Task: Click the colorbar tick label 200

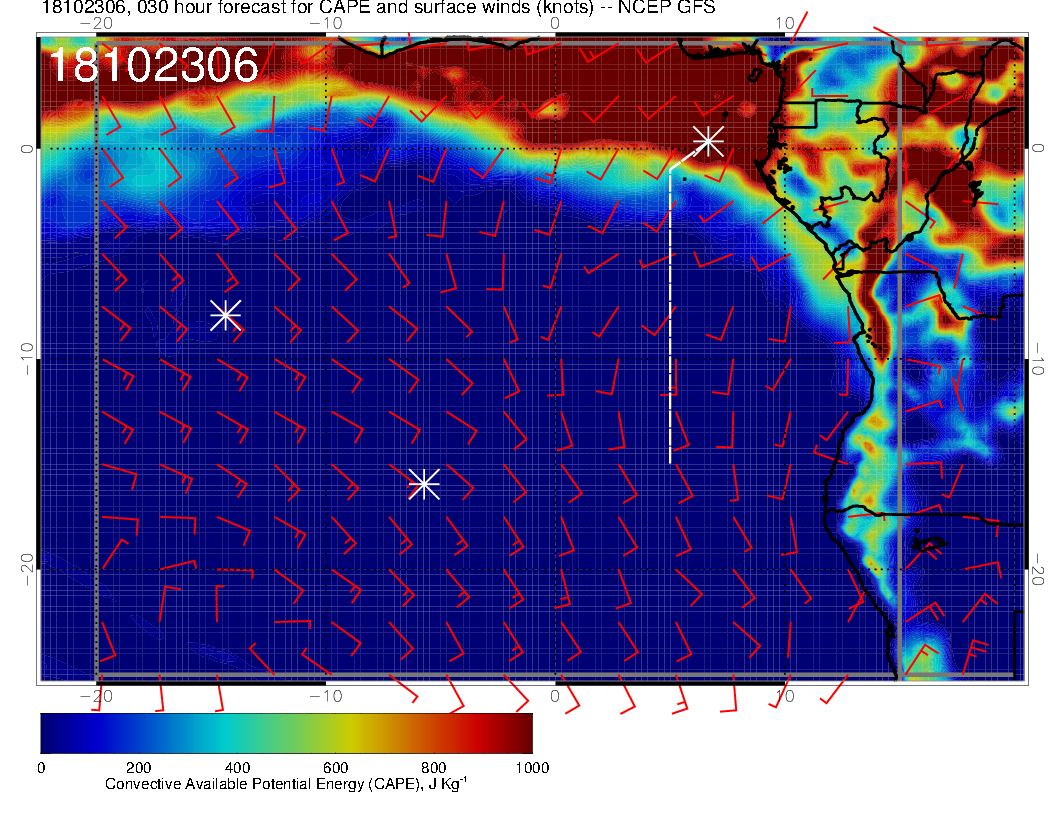Action: click(138, 768)
